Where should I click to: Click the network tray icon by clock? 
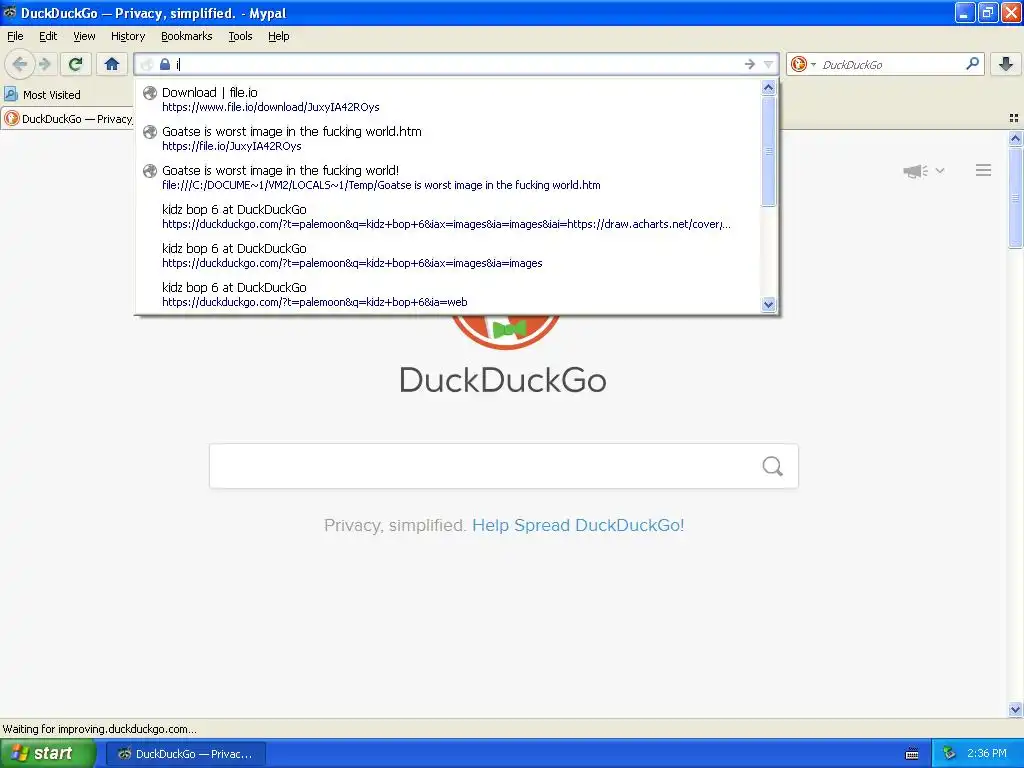(x=949, y=753)
